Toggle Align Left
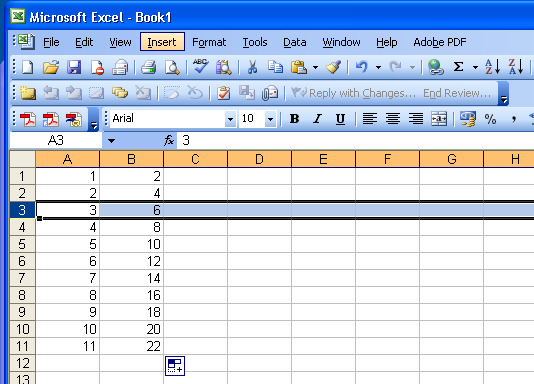The image size is (534, 384). point(370,119)
